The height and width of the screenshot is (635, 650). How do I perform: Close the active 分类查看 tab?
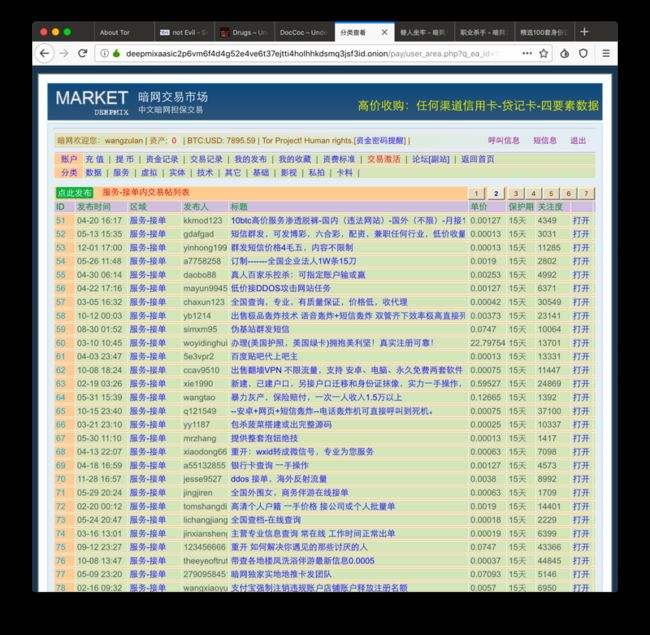[x=384, y=32]
